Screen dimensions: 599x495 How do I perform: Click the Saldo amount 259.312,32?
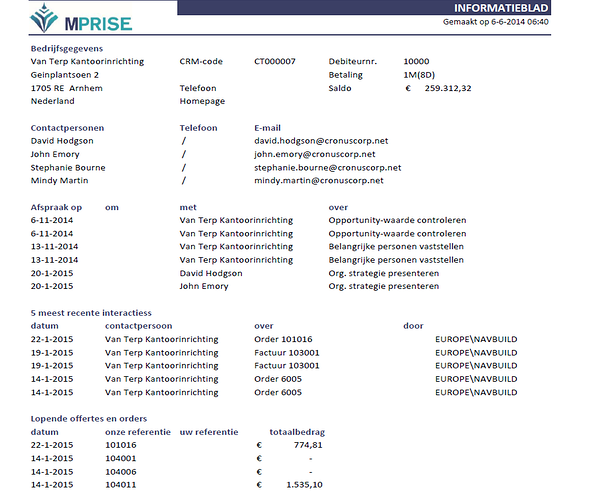pos(448,88)
